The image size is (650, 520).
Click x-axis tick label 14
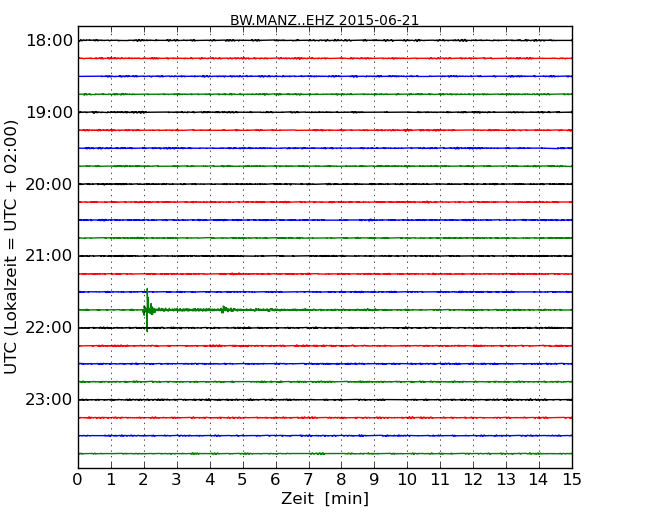pos(539,480)
